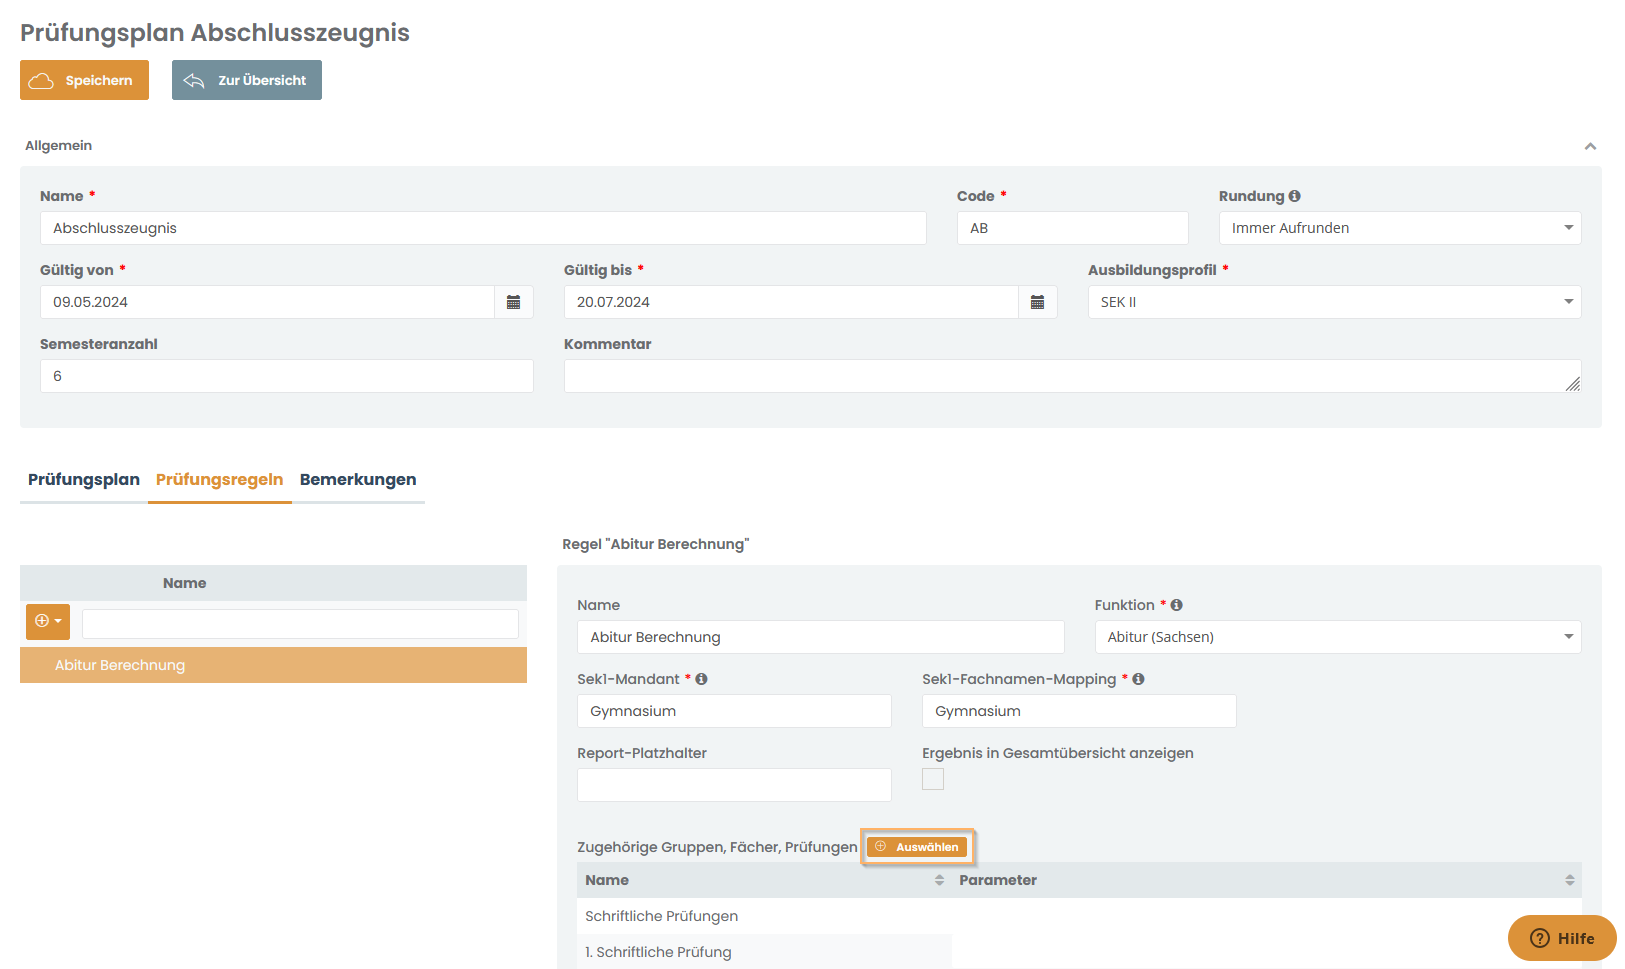Click the Gültig von date field
This screenshot has height=969, width=1625.
click(267, 302)
